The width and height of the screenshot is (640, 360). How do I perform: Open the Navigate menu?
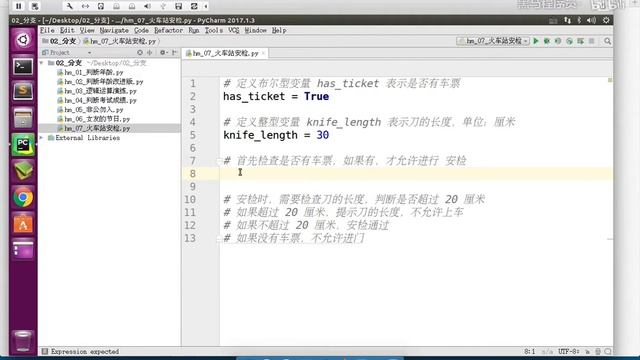tap(114, 31)
